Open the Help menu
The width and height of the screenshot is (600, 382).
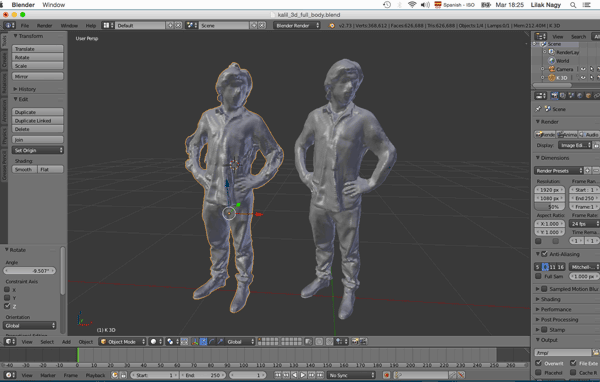click(91, 25)
